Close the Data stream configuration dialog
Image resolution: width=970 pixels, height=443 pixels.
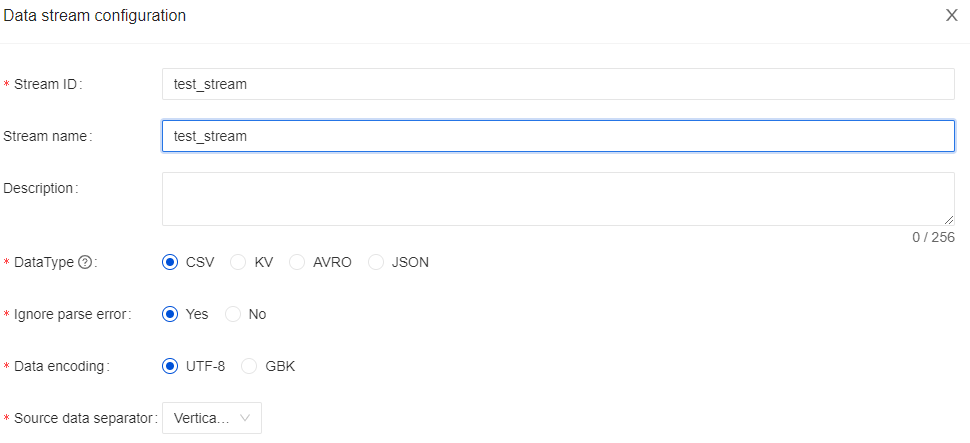pos(952,16)
